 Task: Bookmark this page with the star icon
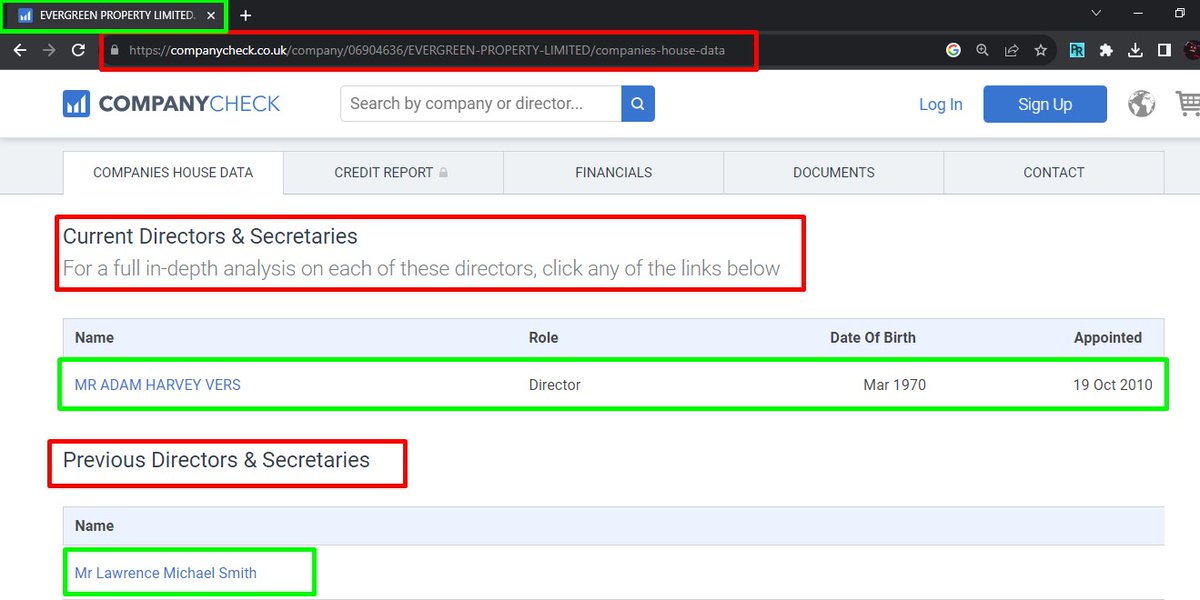1041,50
